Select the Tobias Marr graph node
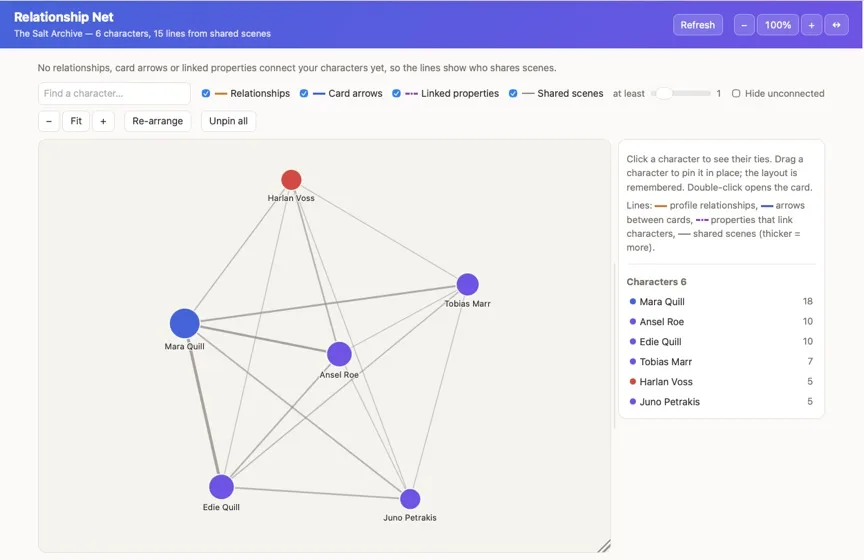 [x=467, y=284]
